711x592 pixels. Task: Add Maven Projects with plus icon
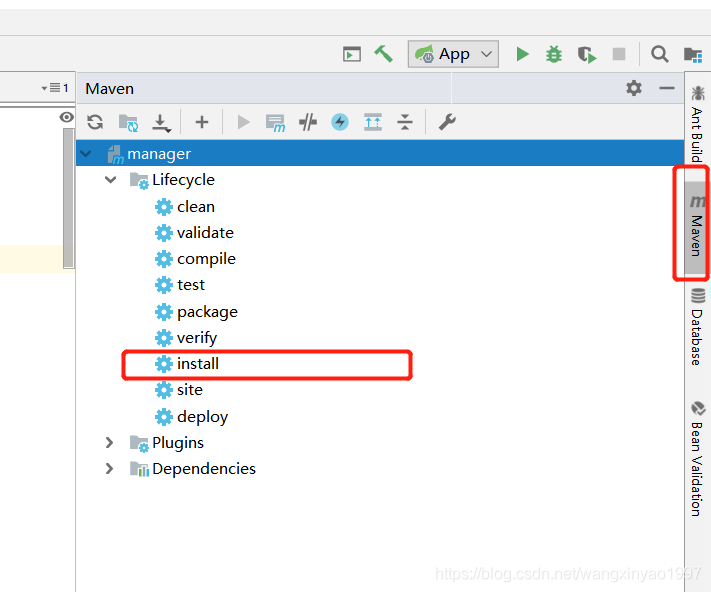coord(202,122)
